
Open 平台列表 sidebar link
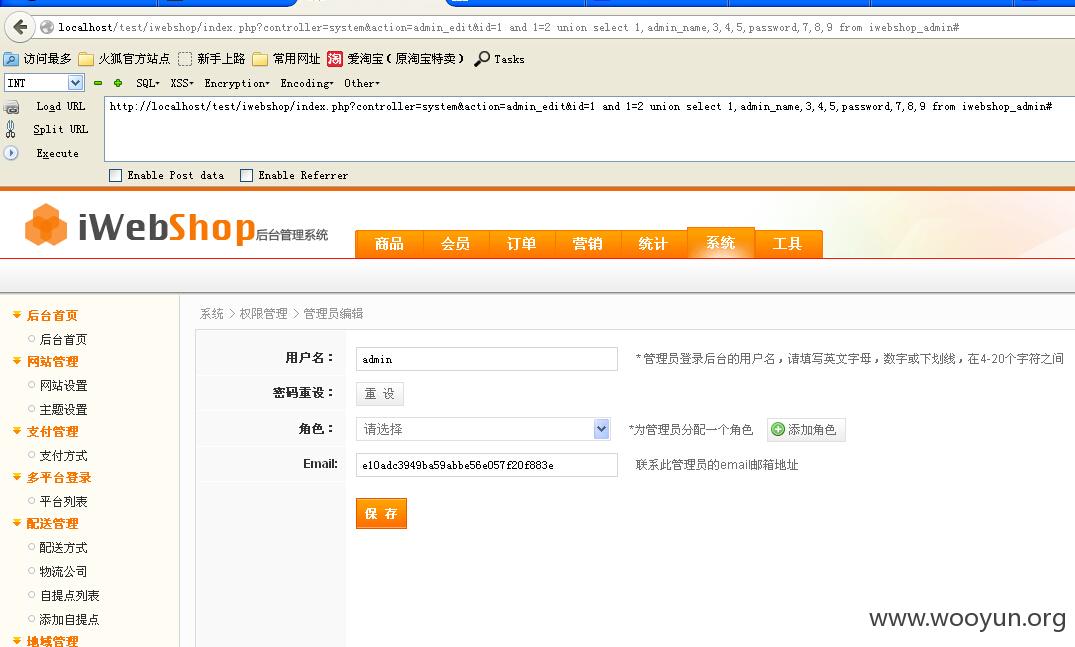(63, 502)
